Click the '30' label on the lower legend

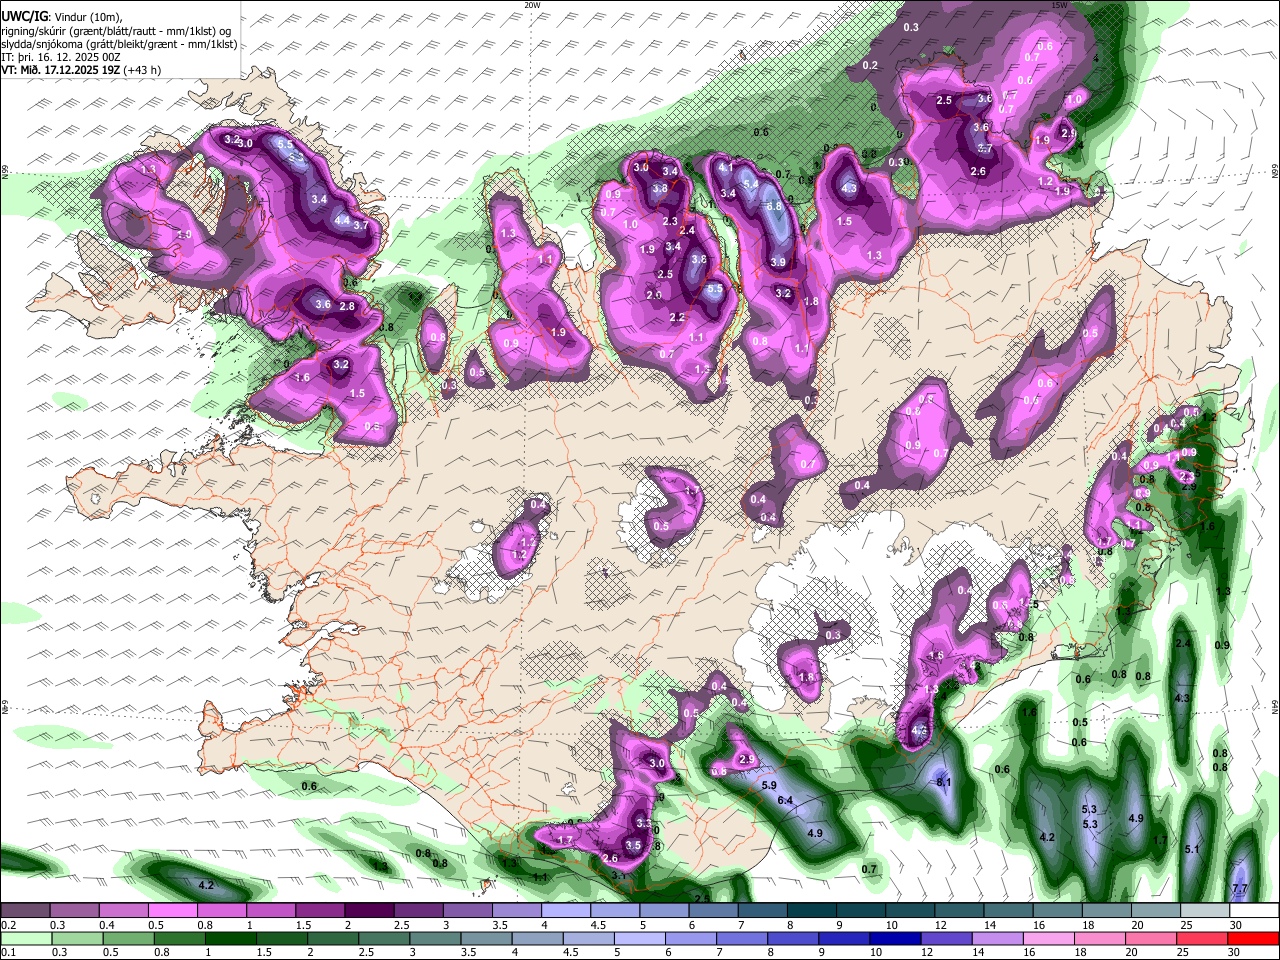pos(1235,952)
